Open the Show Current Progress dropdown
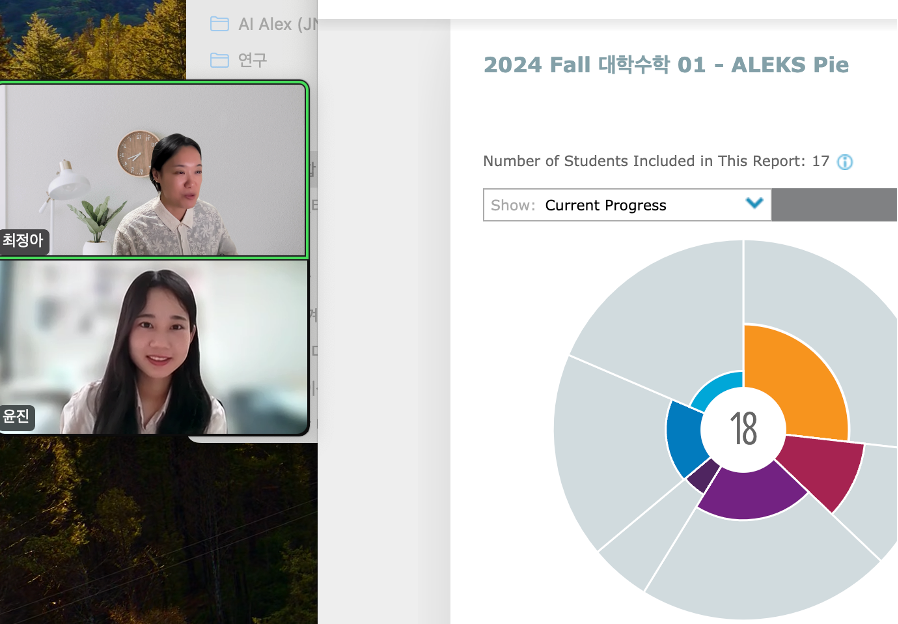The height and width of the screenshot is (624, 898). (x=627, y=205)
